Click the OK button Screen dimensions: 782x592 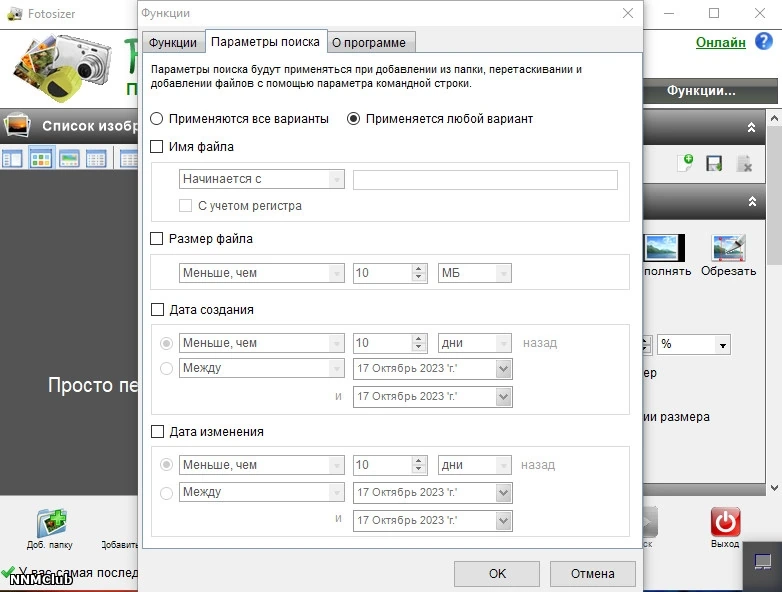pos(497,574)
